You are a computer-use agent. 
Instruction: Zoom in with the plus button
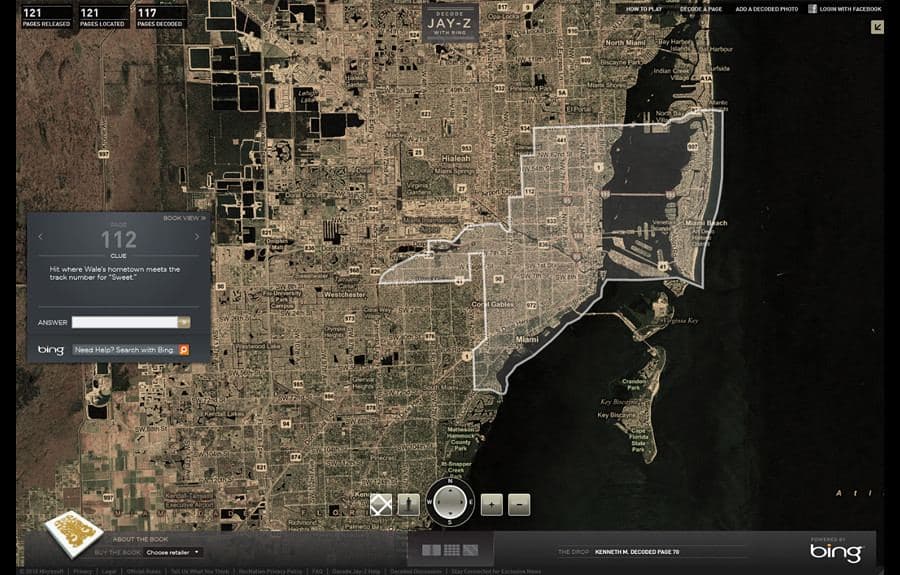(x=491, y=505)
